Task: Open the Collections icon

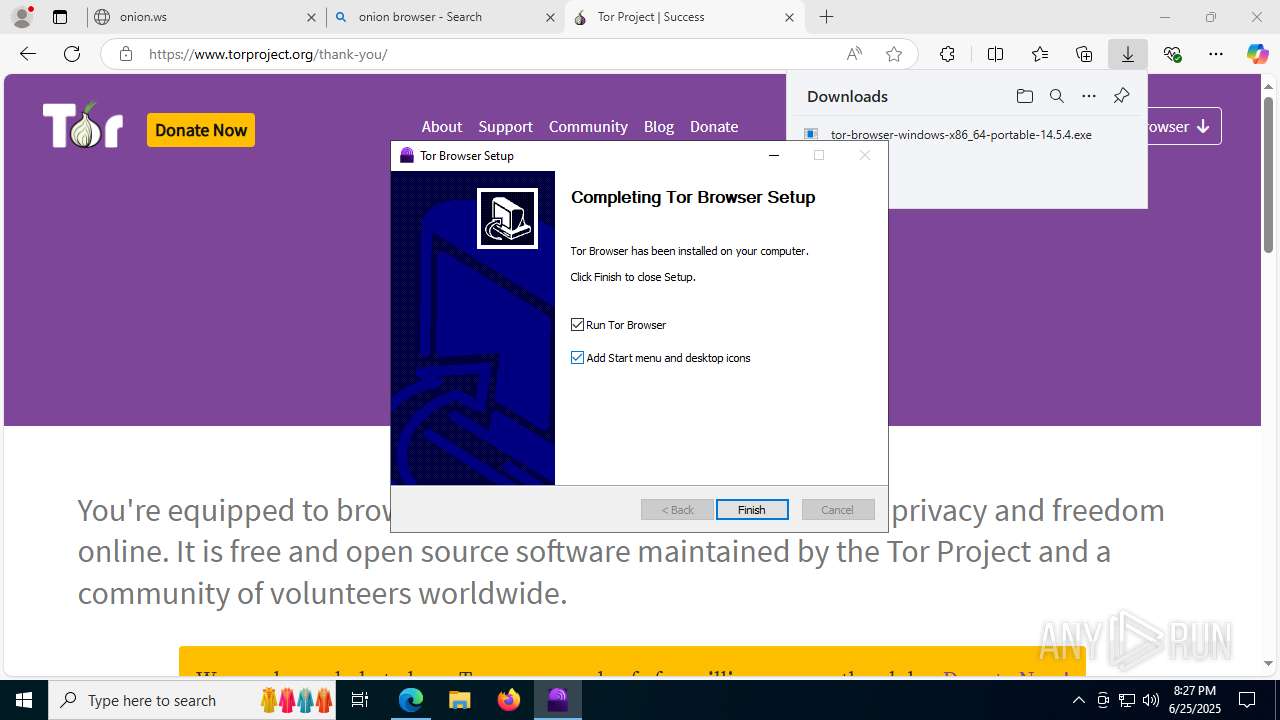Action: 1084,54
